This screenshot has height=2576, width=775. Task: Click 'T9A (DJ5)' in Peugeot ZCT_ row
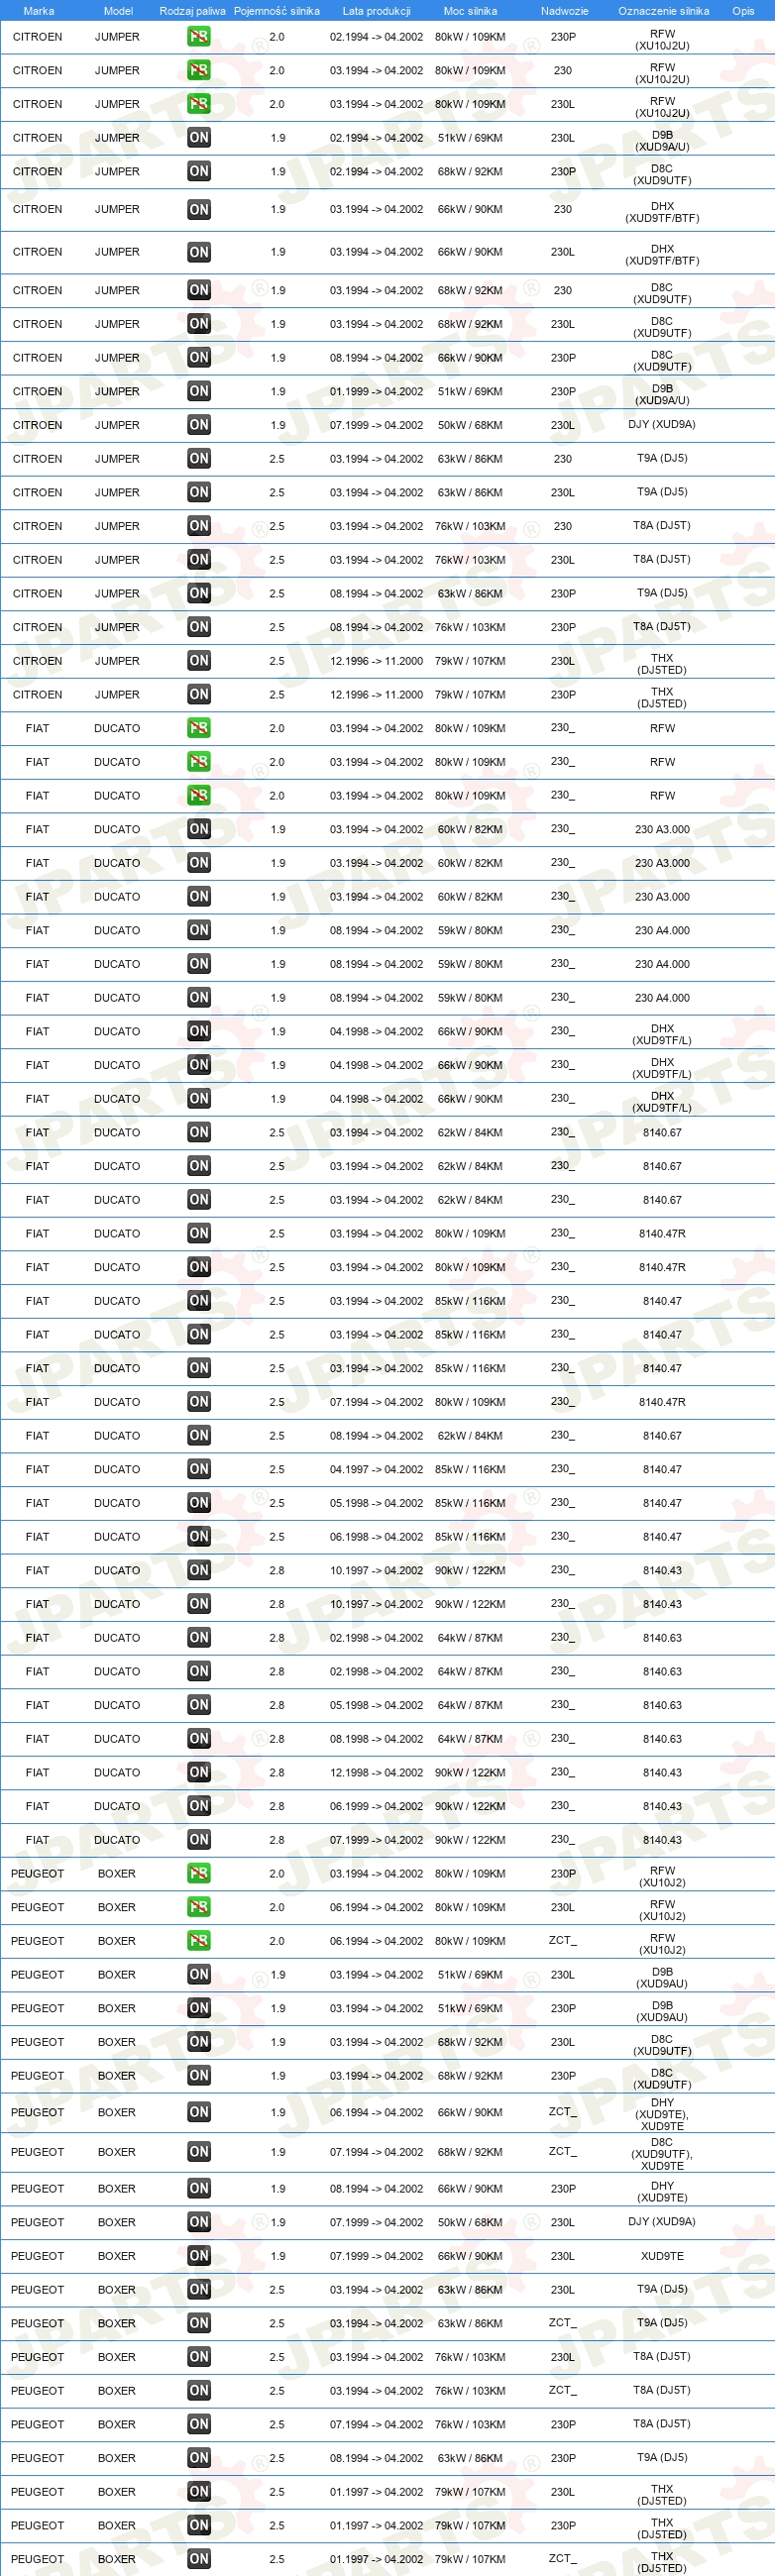662,2322
